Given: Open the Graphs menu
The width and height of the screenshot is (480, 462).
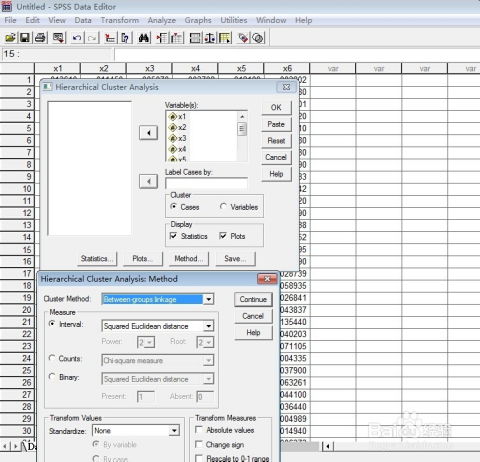Looking at the screenshot, I should coord(198,20).
